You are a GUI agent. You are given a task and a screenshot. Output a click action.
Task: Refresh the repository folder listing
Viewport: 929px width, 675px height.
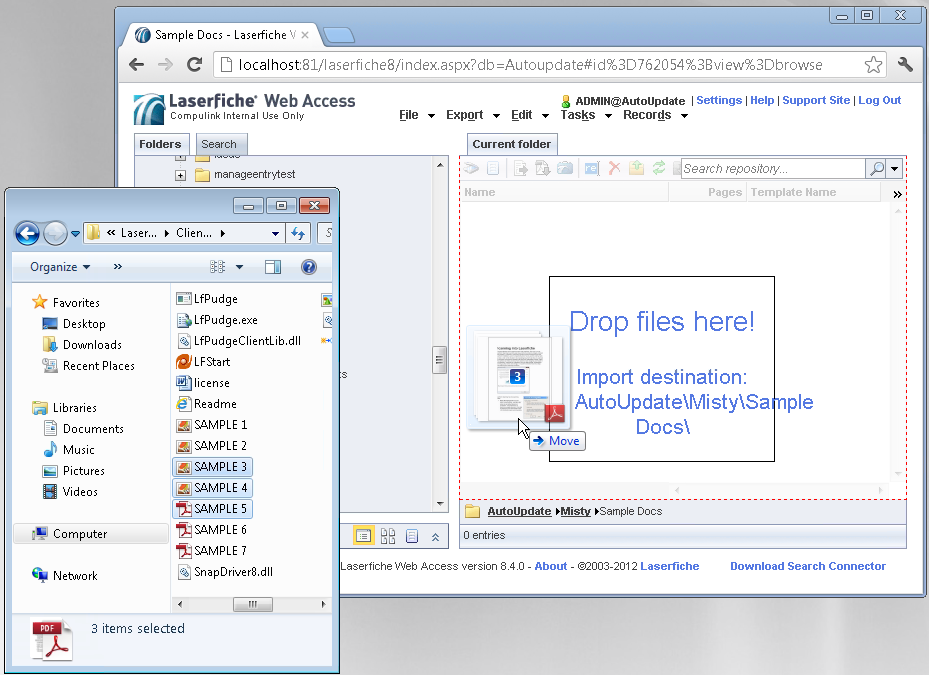661,168
